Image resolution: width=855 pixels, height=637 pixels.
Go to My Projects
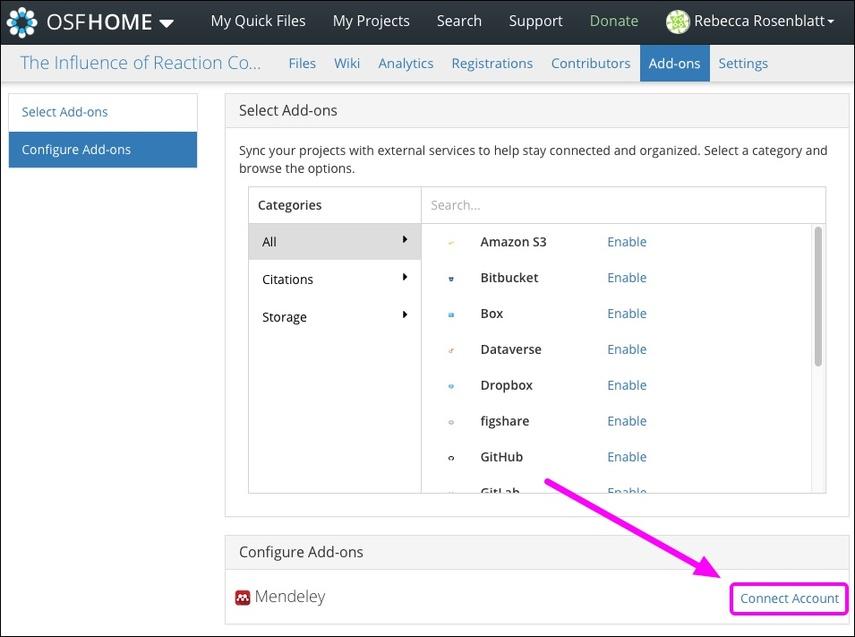pyautogui.click(x=371, y=21)
